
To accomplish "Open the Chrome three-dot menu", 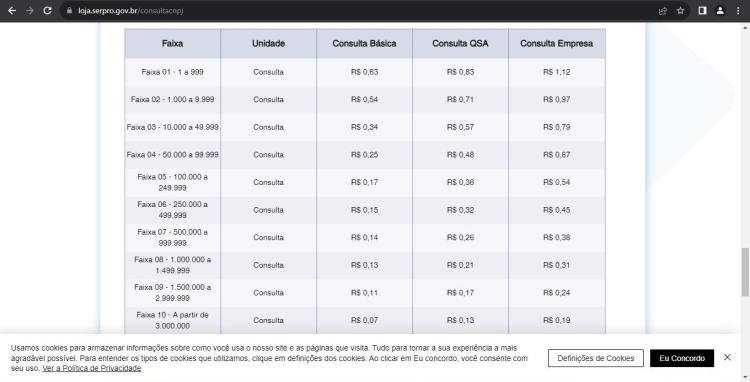I will [x=738, y=11].
